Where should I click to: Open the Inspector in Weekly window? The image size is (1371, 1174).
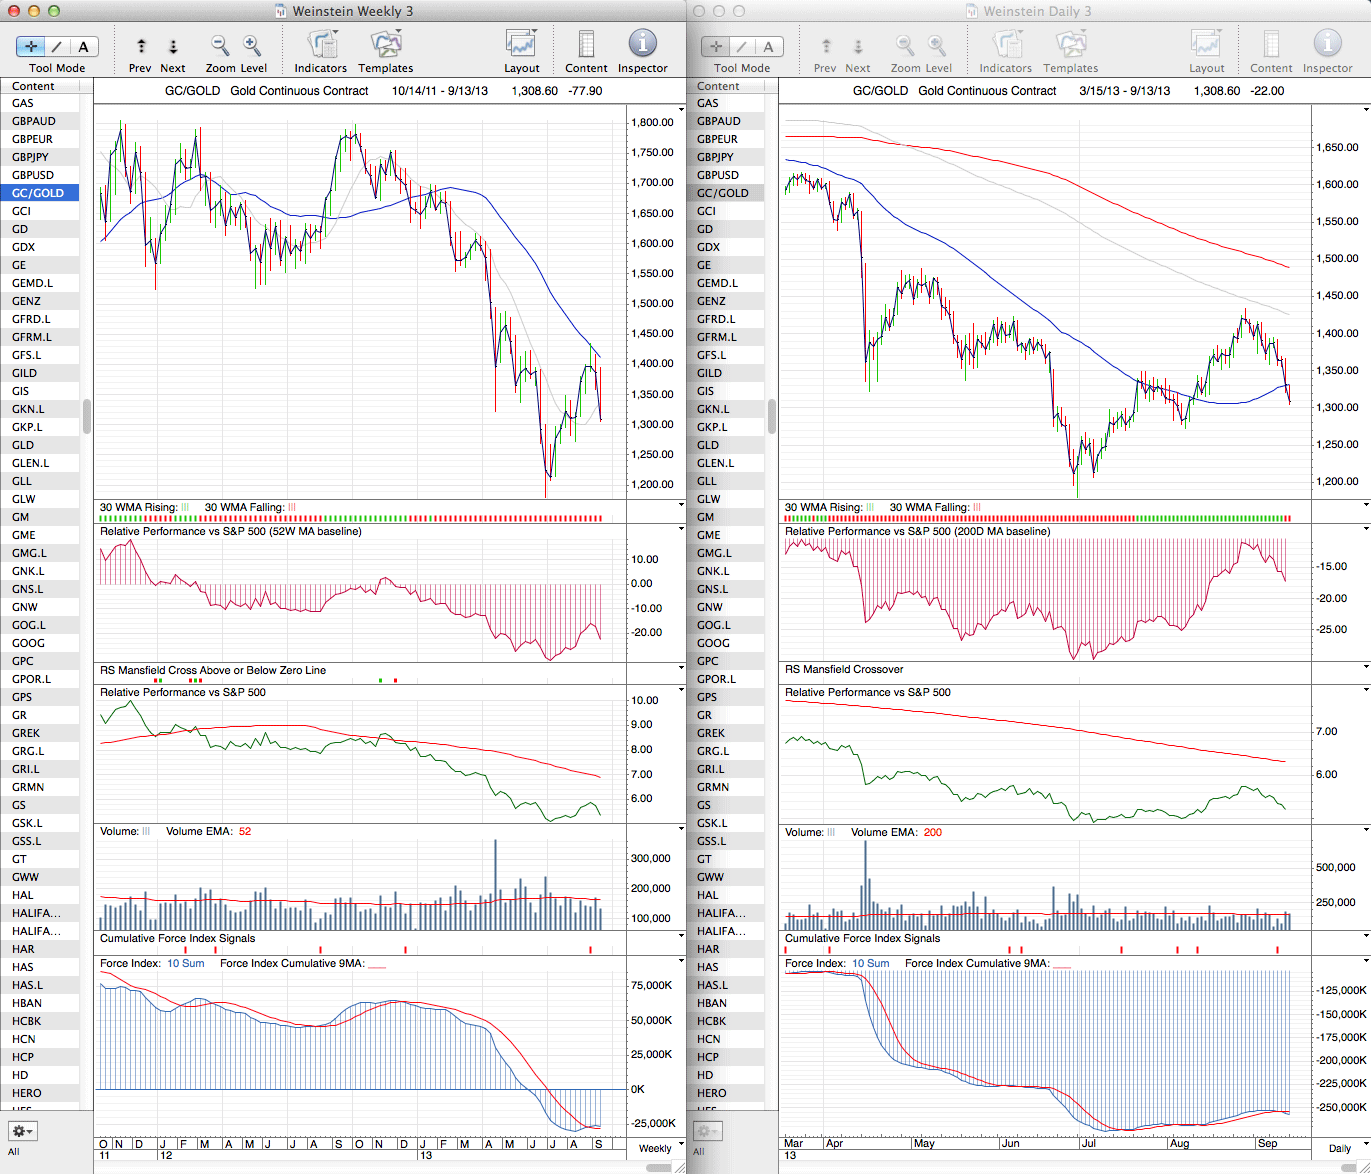pos(642,45)
